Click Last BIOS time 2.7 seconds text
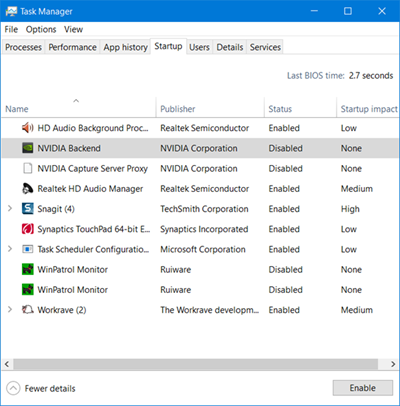 340,76
